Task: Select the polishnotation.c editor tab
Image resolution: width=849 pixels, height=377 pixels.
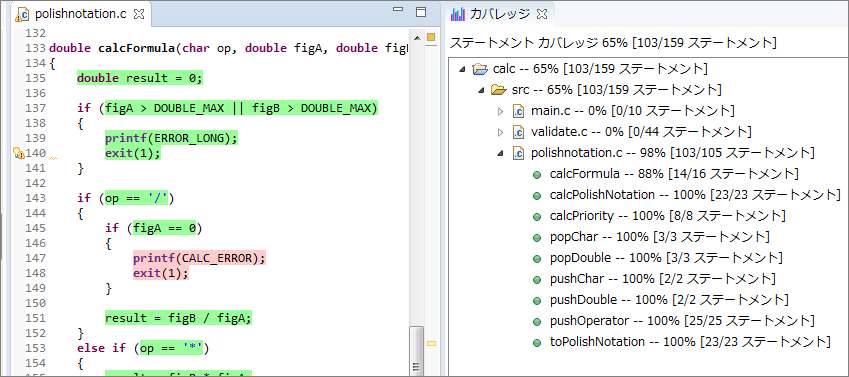Action: pyautogui.click(x=80, y=15)
